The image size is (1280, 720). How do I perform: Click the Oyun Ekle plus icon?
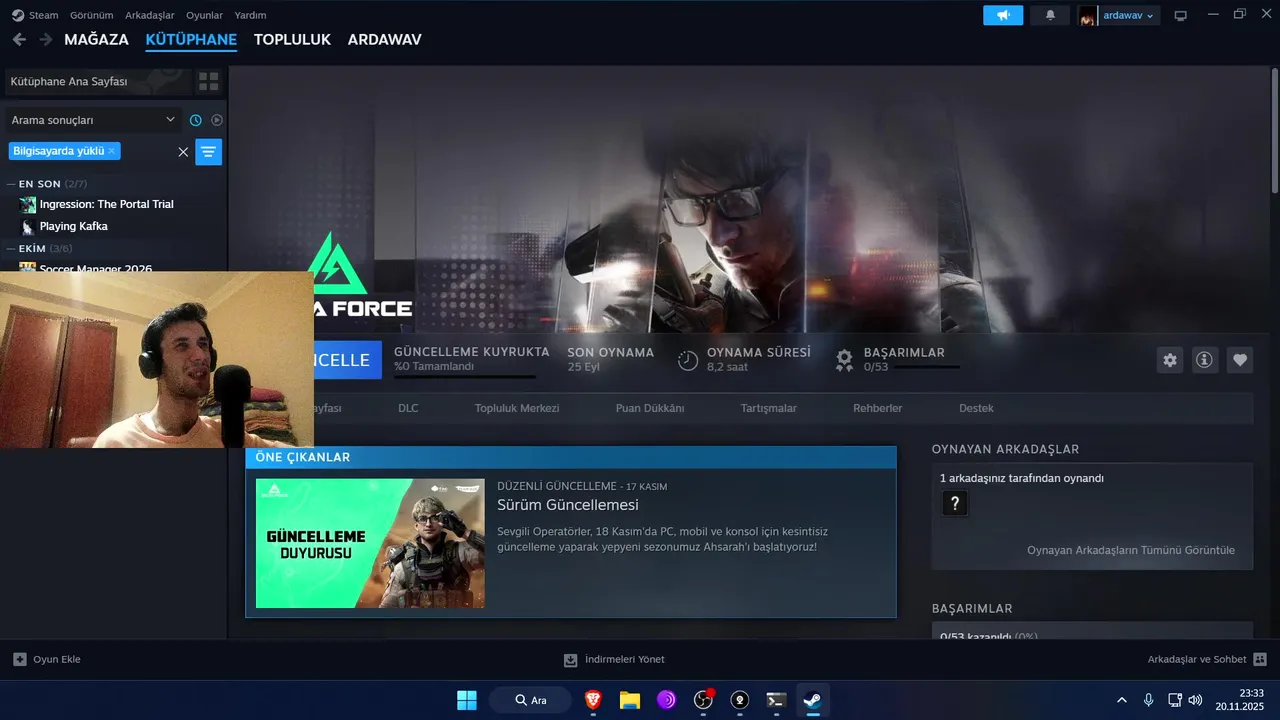click(x=20, y=659)
